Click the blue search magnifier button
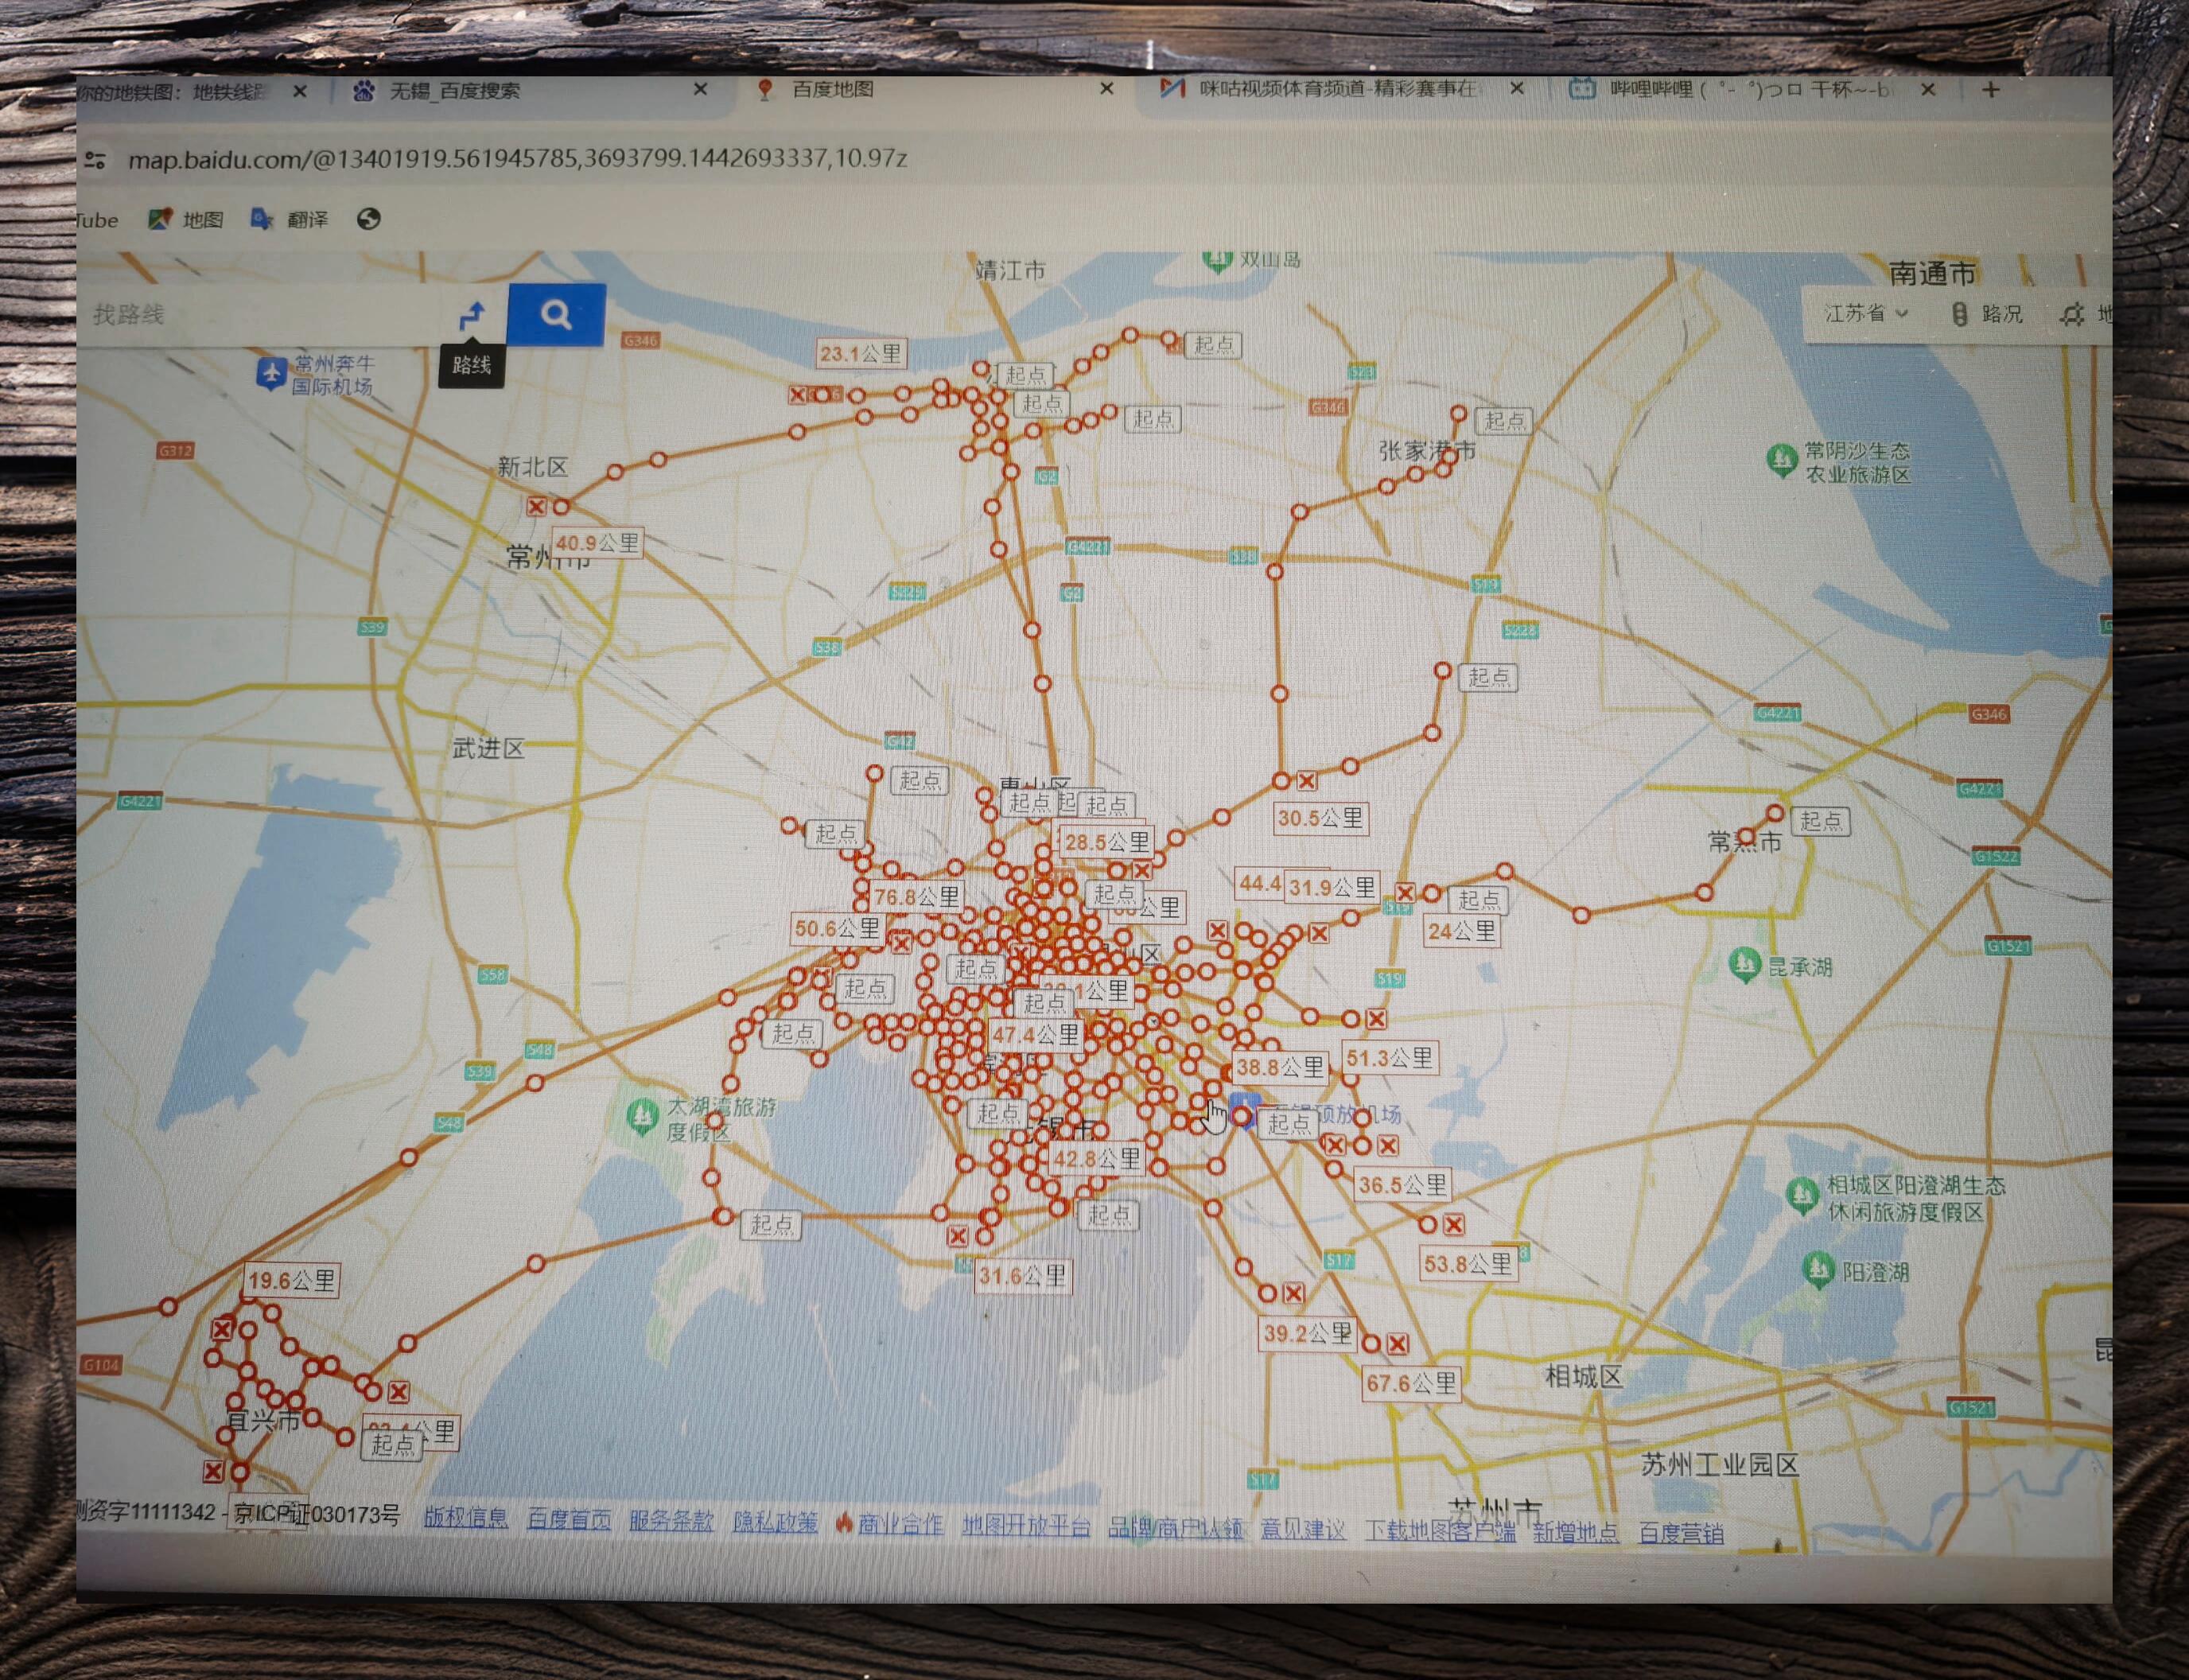Screen dimensions: 2189x1680 pos(556,315)
